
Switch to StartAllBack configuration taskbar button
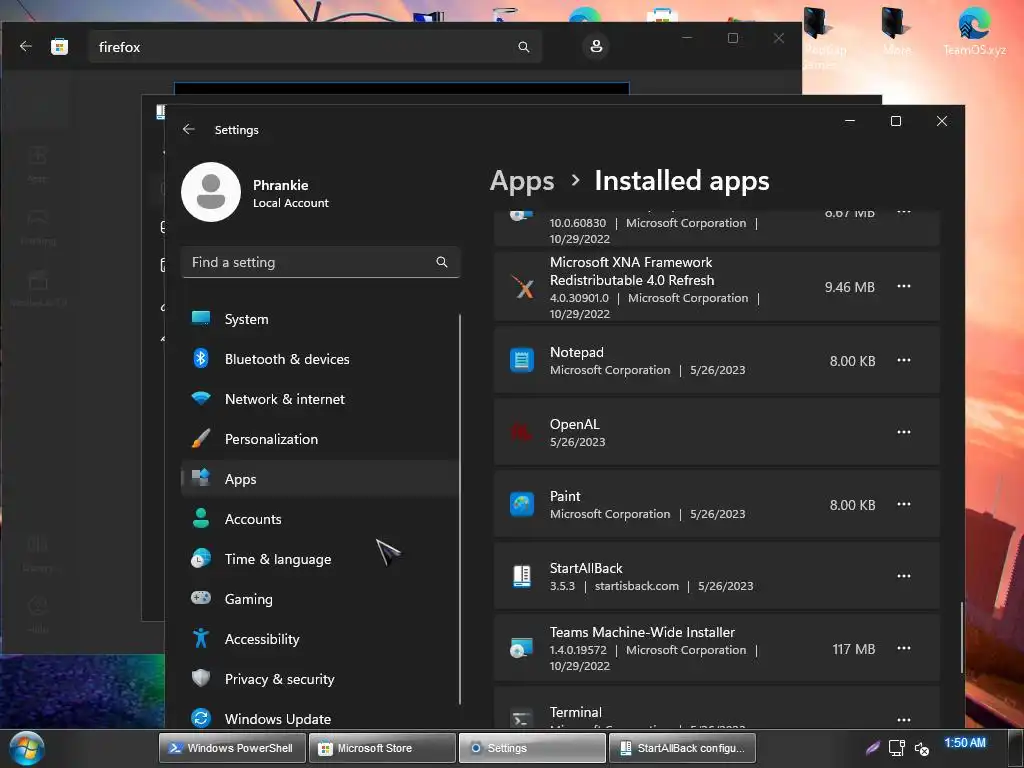(x=683, y=748)
